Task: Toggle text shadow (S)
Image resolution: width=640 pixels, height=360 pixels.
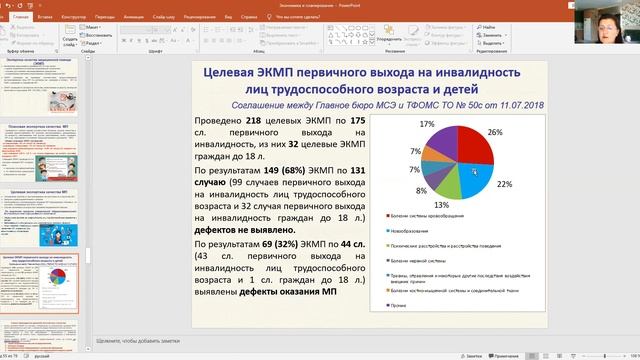Action: [147, 41]
